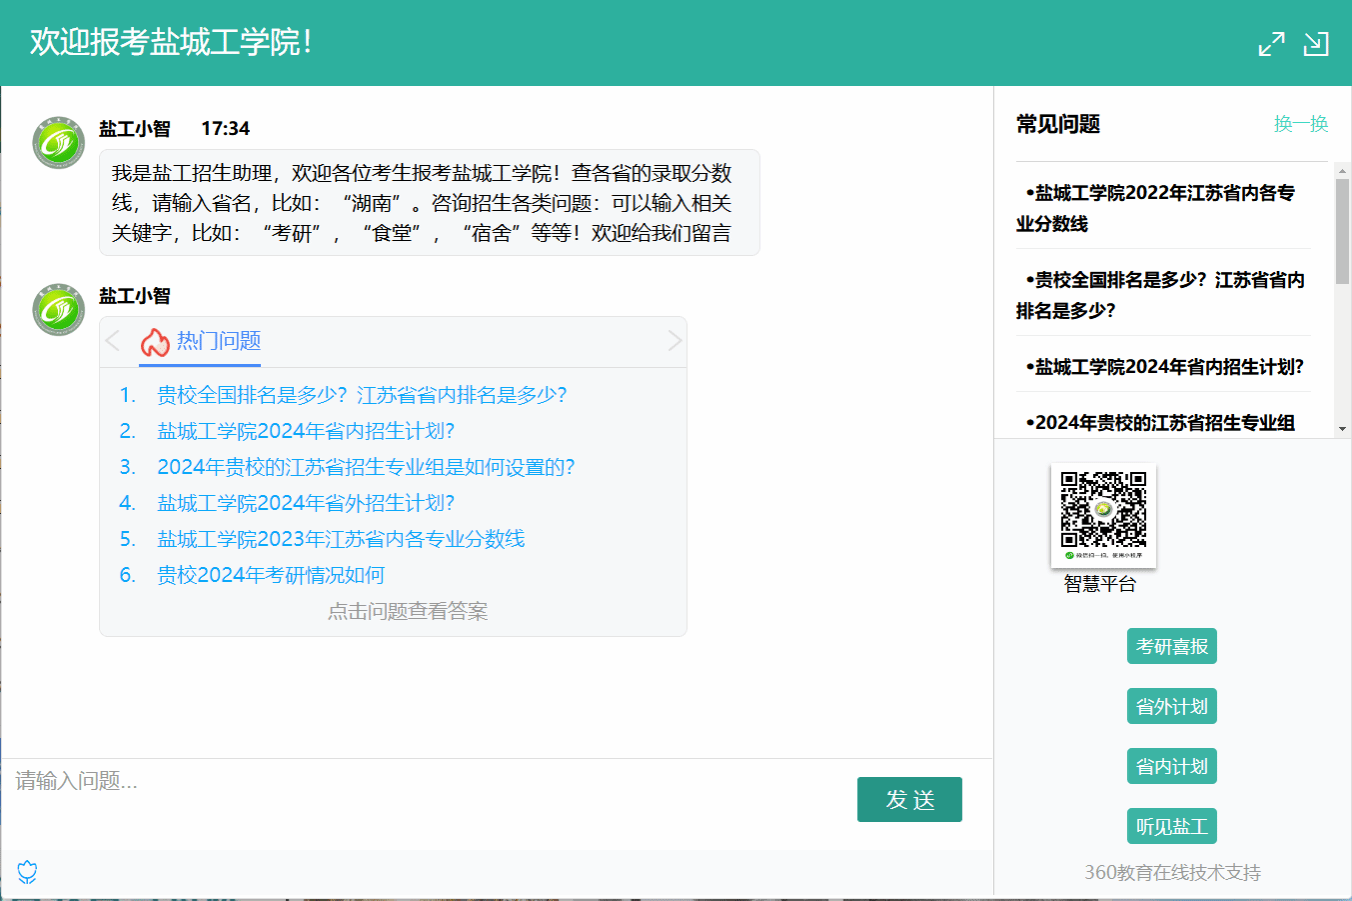This screenshot has width=1352, height=901.
Task: Open hot question 贵校2024年考研情况如何
Action: click(x=271, y=575)
